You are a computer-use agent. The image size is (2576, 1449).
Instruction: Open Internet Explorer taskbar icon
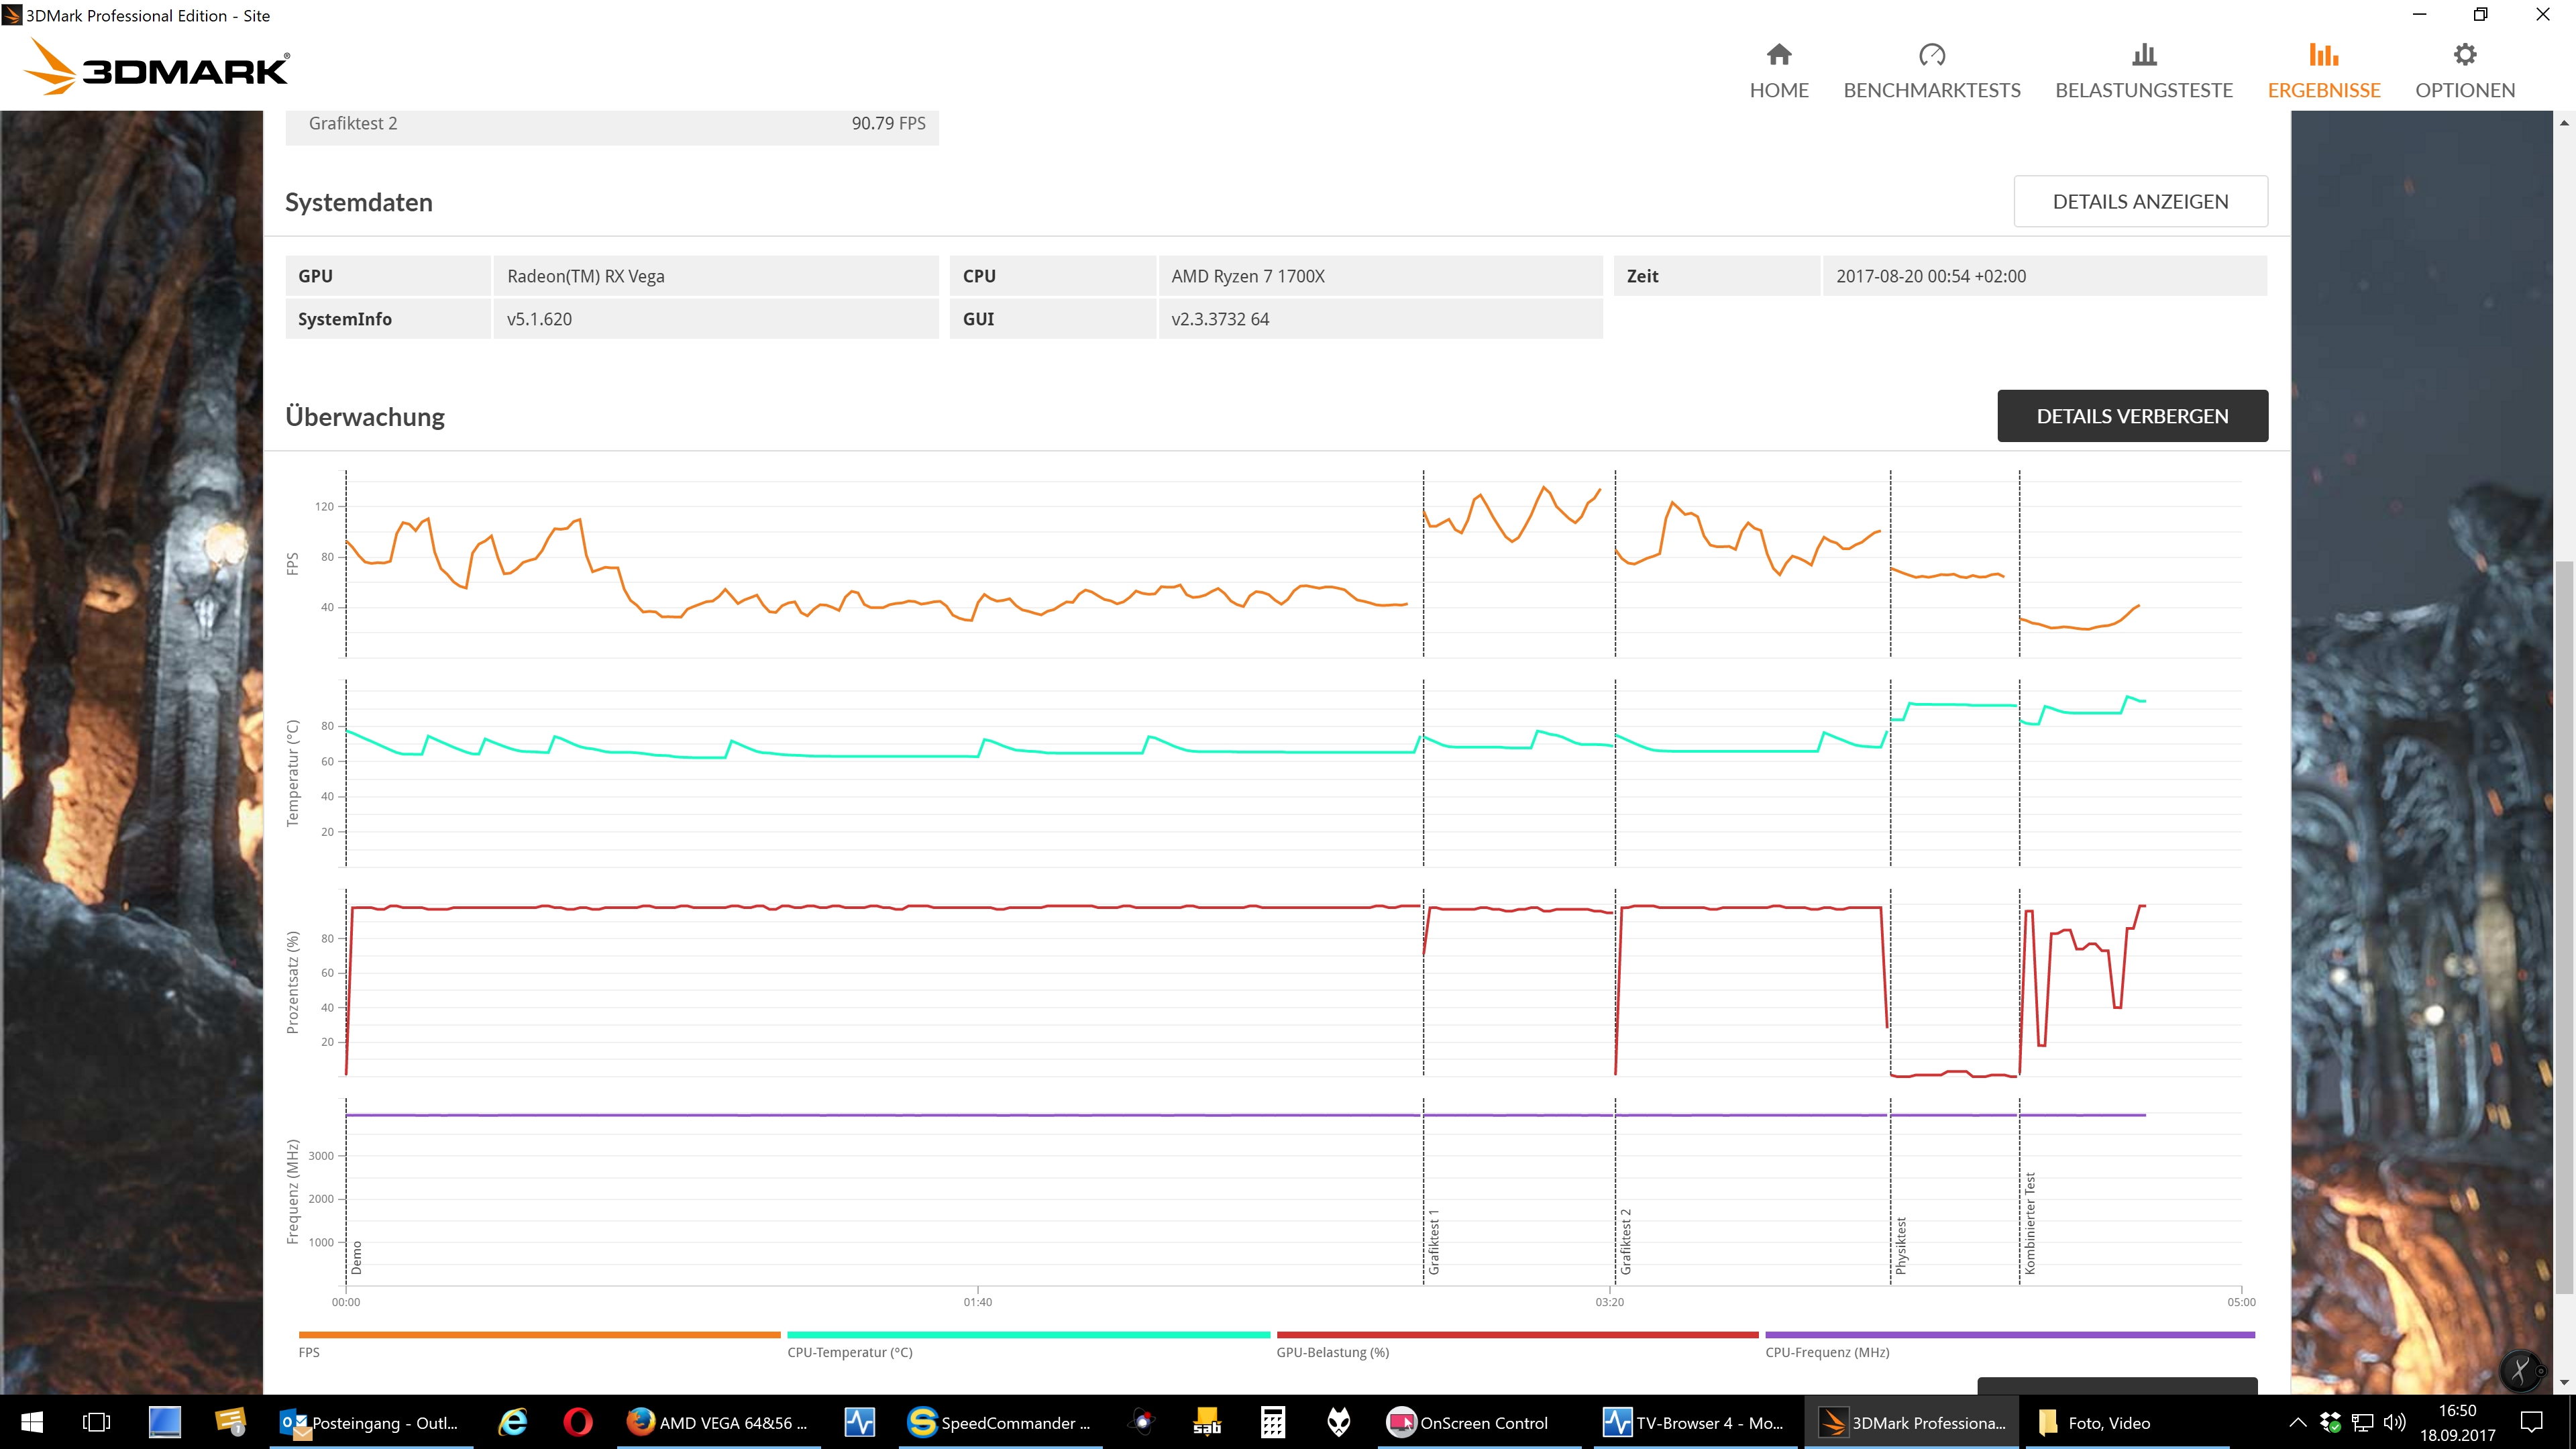[x=513, y=1422]
